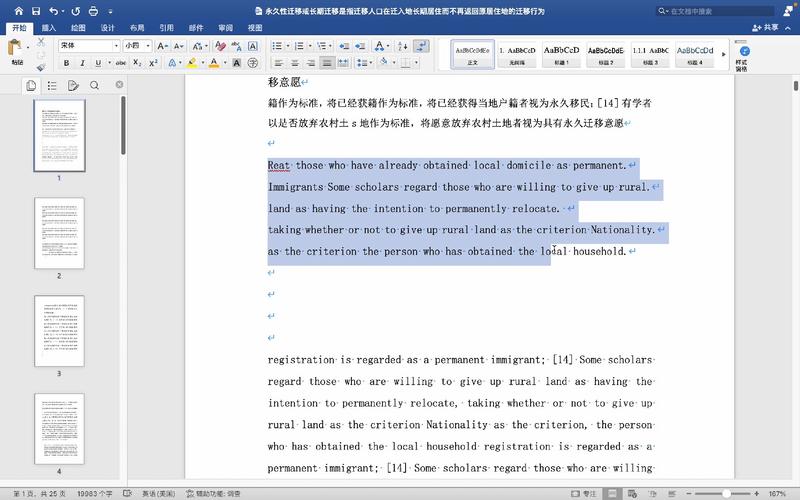800x500 pixels.
Task: Switch to the 设计 ribbon tab
Action: [108, 28]
